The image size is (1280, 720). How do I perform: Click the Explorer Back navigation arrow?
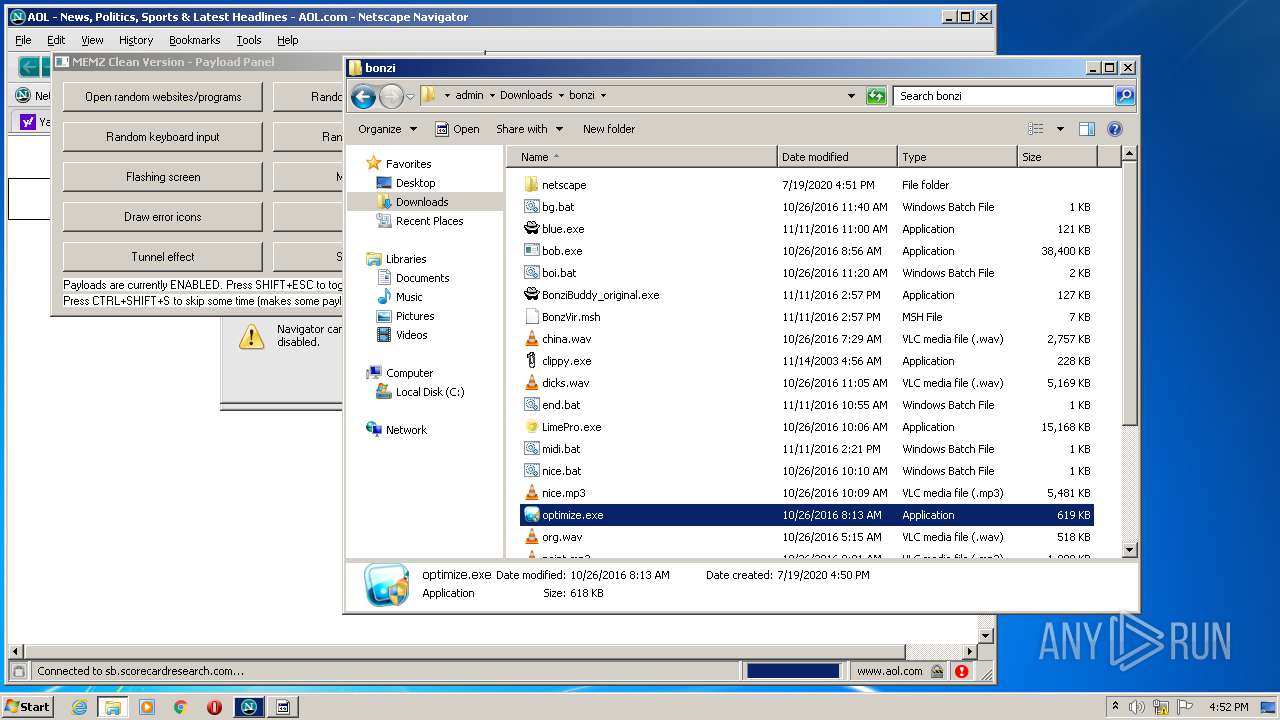[363, 96]
